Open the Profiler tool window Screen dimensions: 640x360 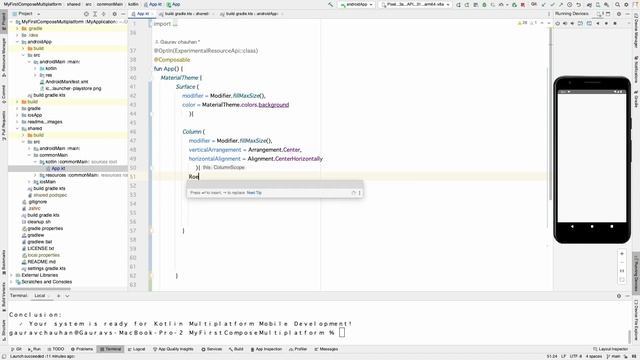click(x=298, y=349)
